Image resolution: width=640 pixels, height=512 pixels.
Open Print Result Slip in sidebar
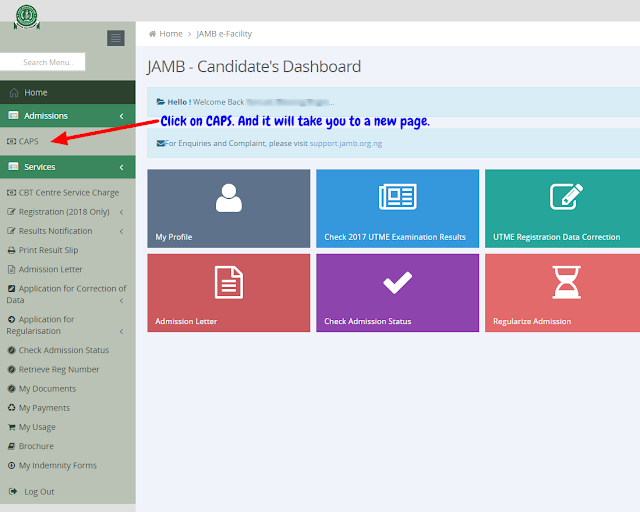pyautogui.click(x=48, y=250)
